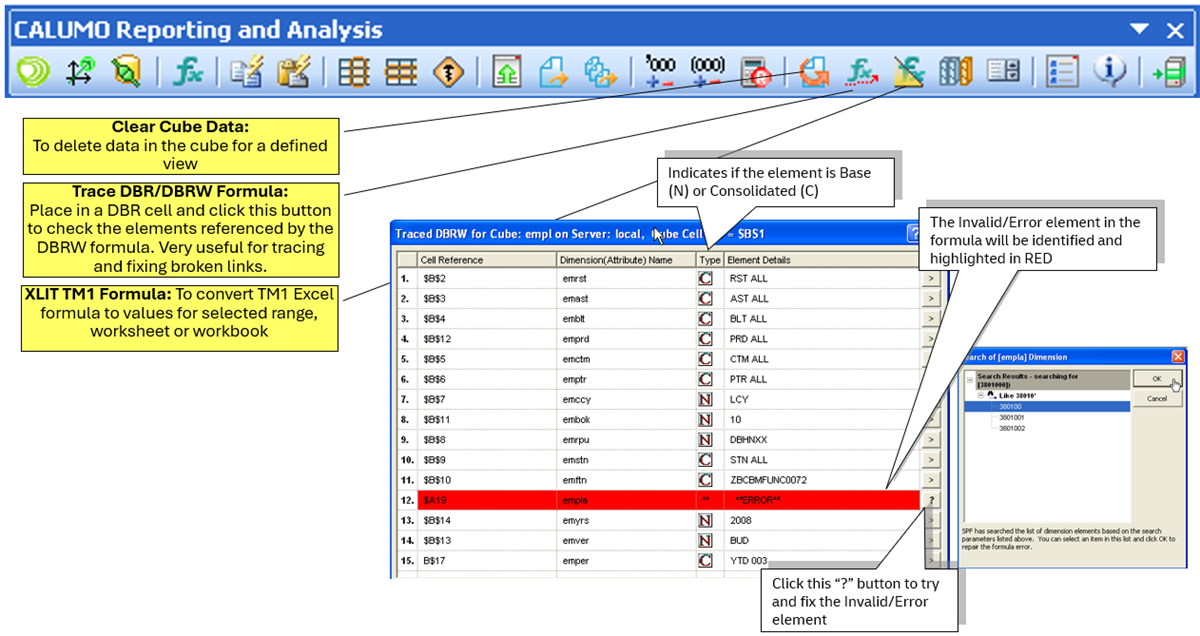Collapse the Like 38010* tree node
Screen dimensions: 1200x636
pos(983,395)
